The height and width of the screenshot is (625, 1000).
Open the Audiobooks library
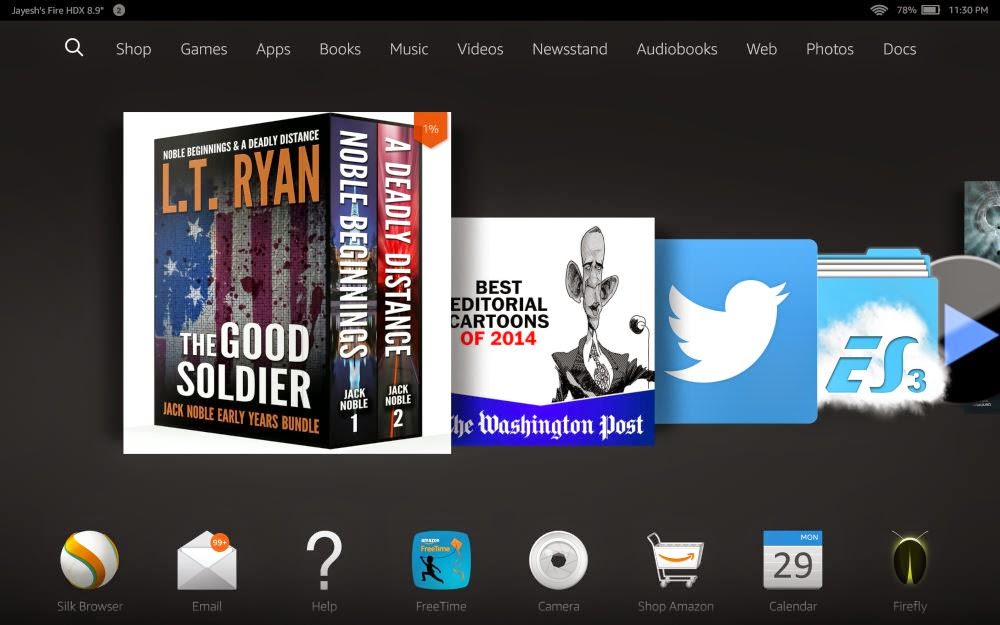[677, 49]
